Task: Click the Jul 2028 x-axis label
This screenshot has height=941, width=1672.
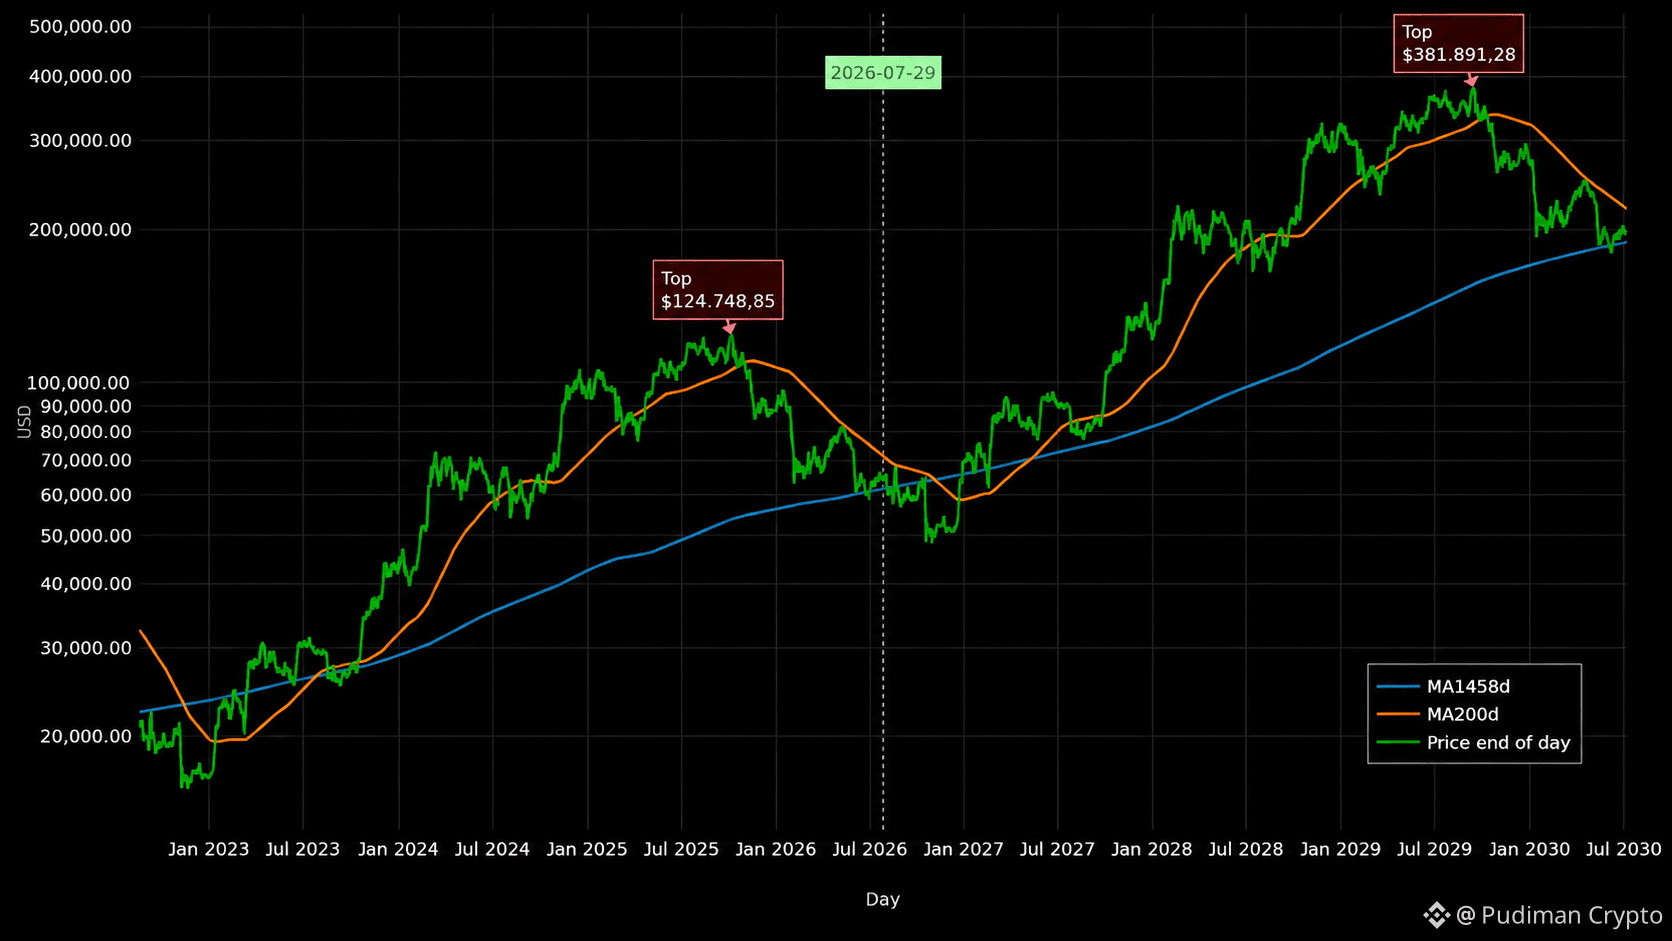Action: pyautogui.click(x=1246, y=849)
